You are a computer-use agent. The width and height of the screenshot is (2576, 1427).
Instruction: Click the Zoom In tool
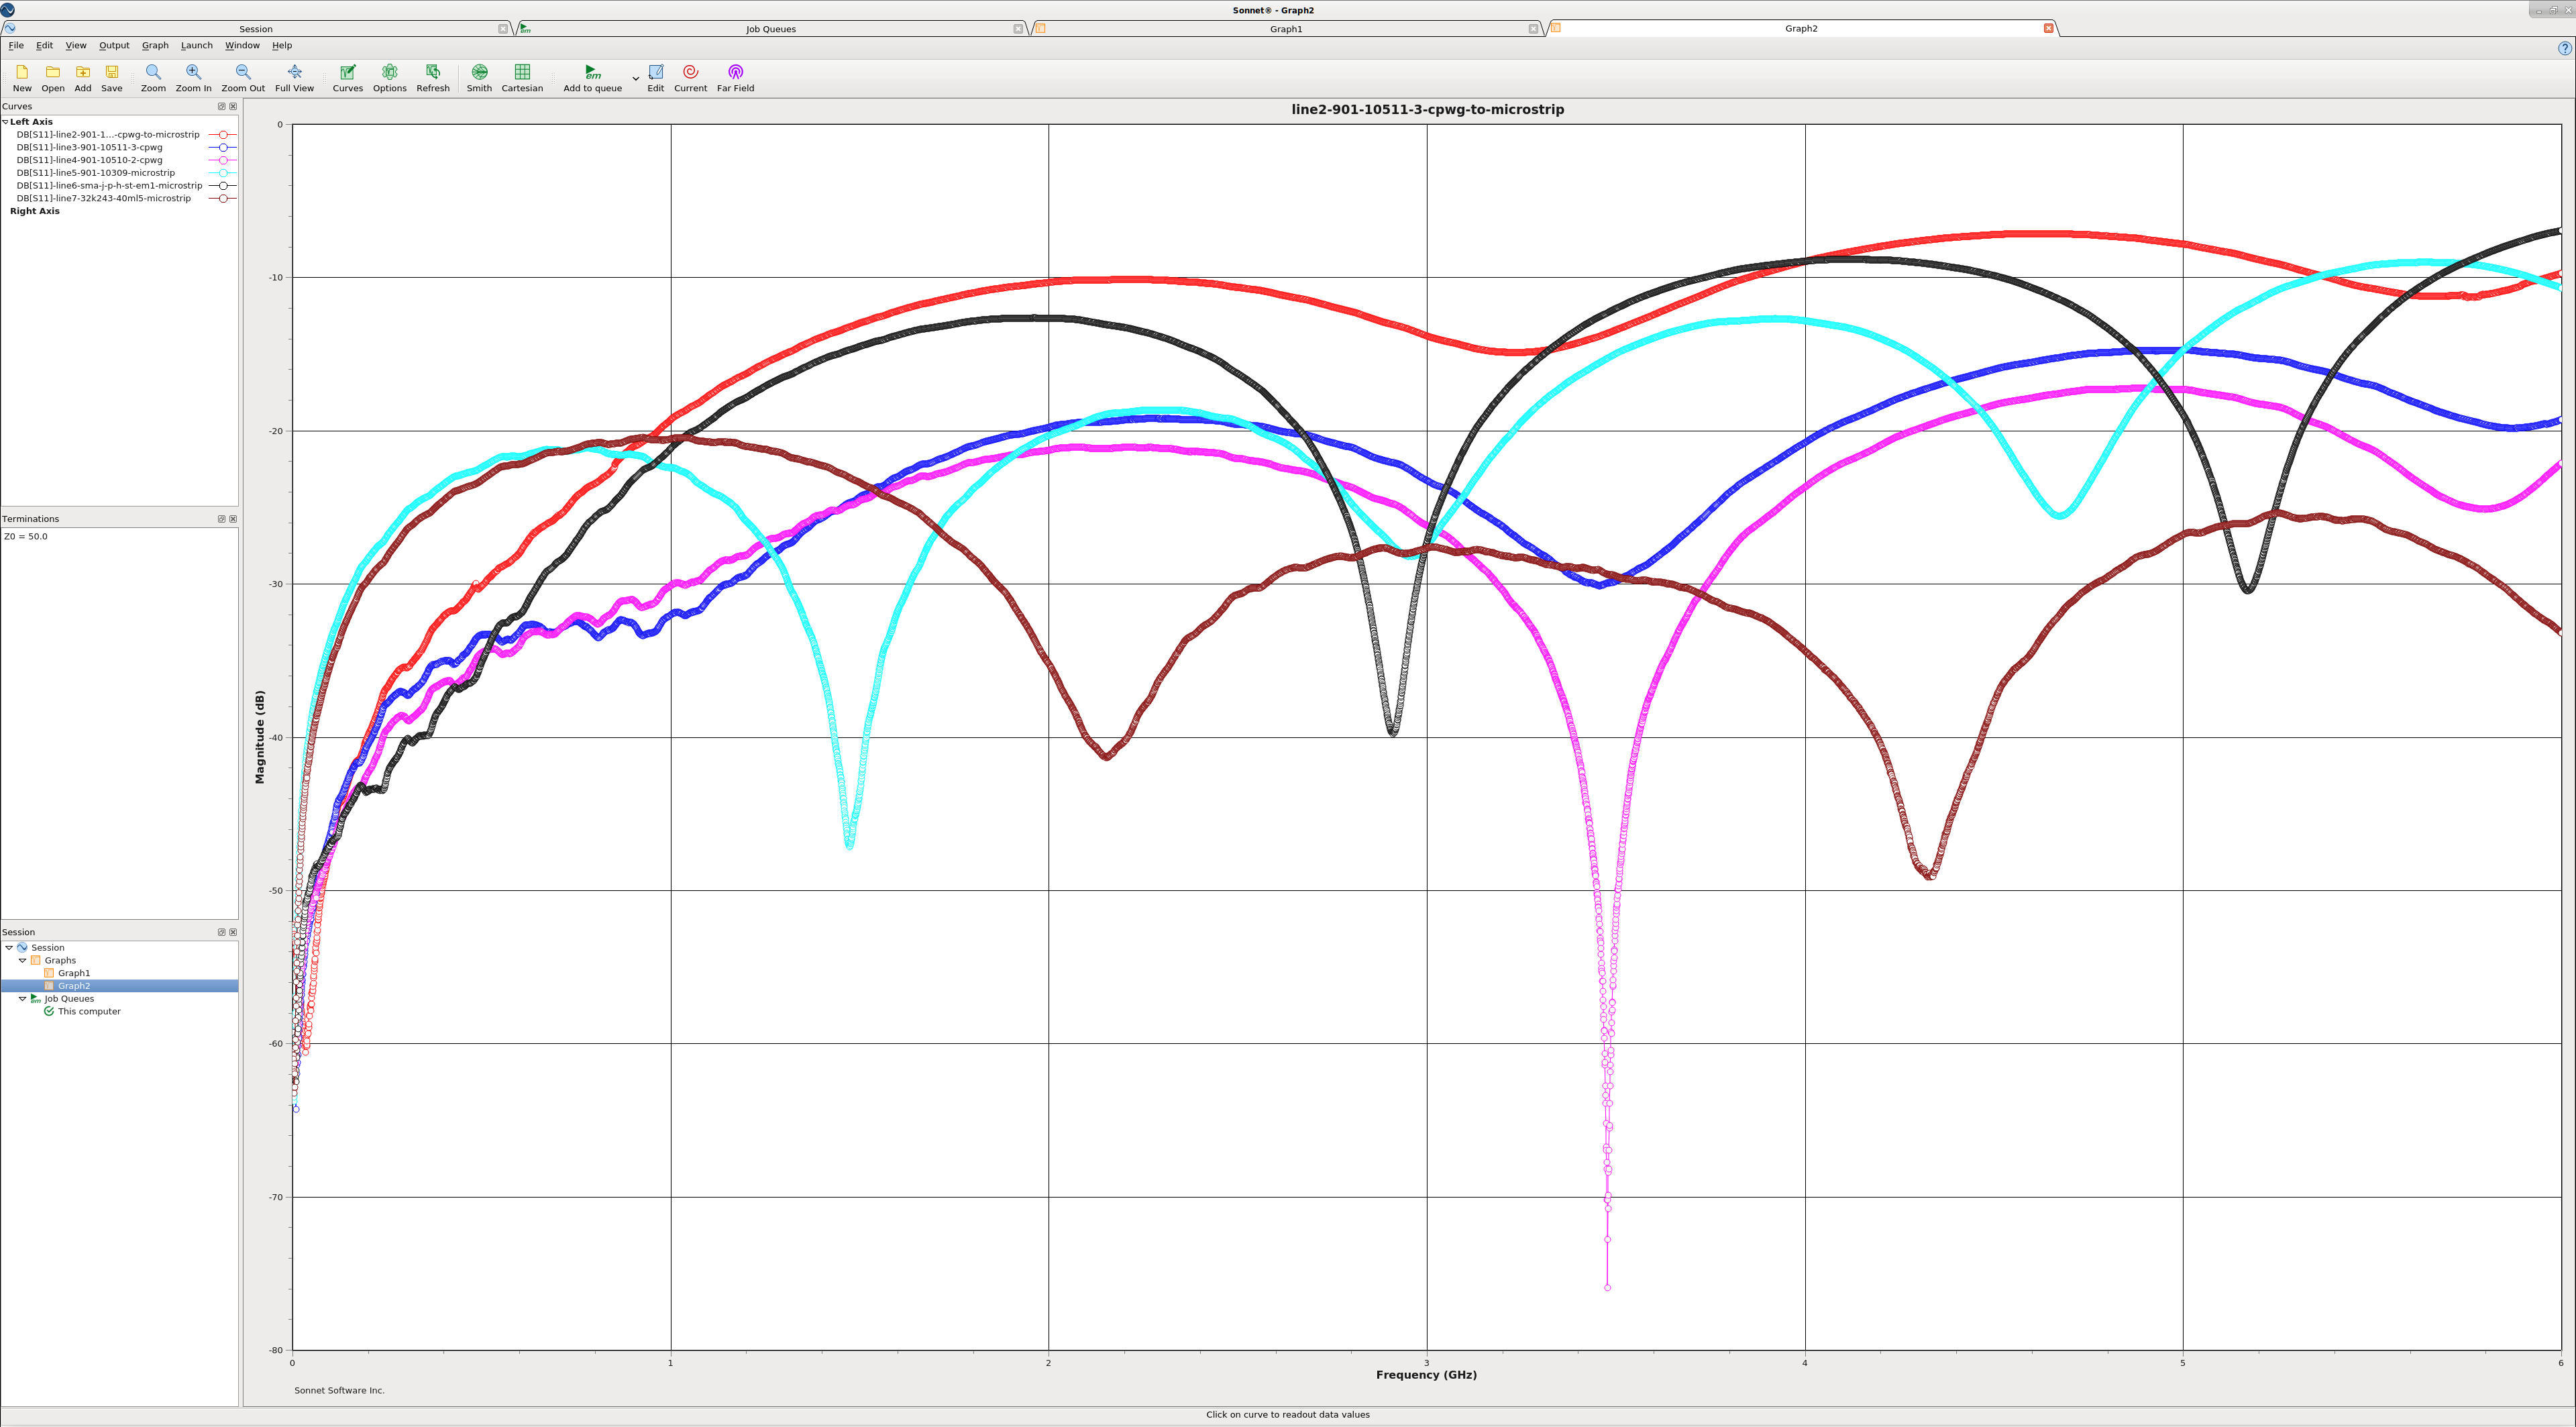coord(193,77)
